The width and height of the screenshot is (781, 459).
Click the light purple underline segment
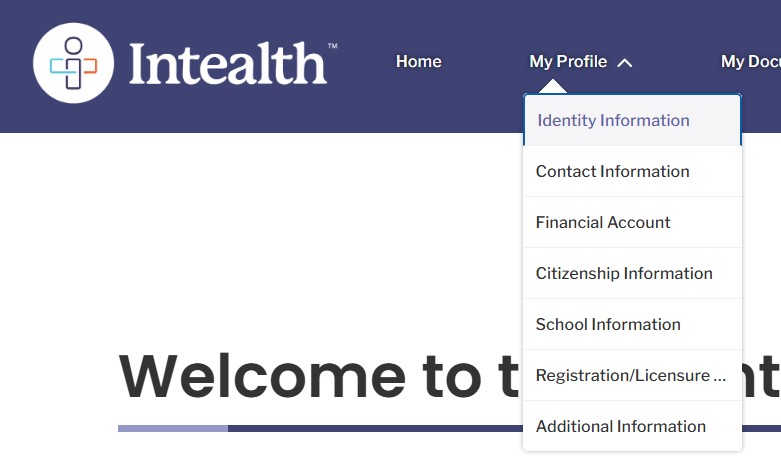tap(173, 429)
